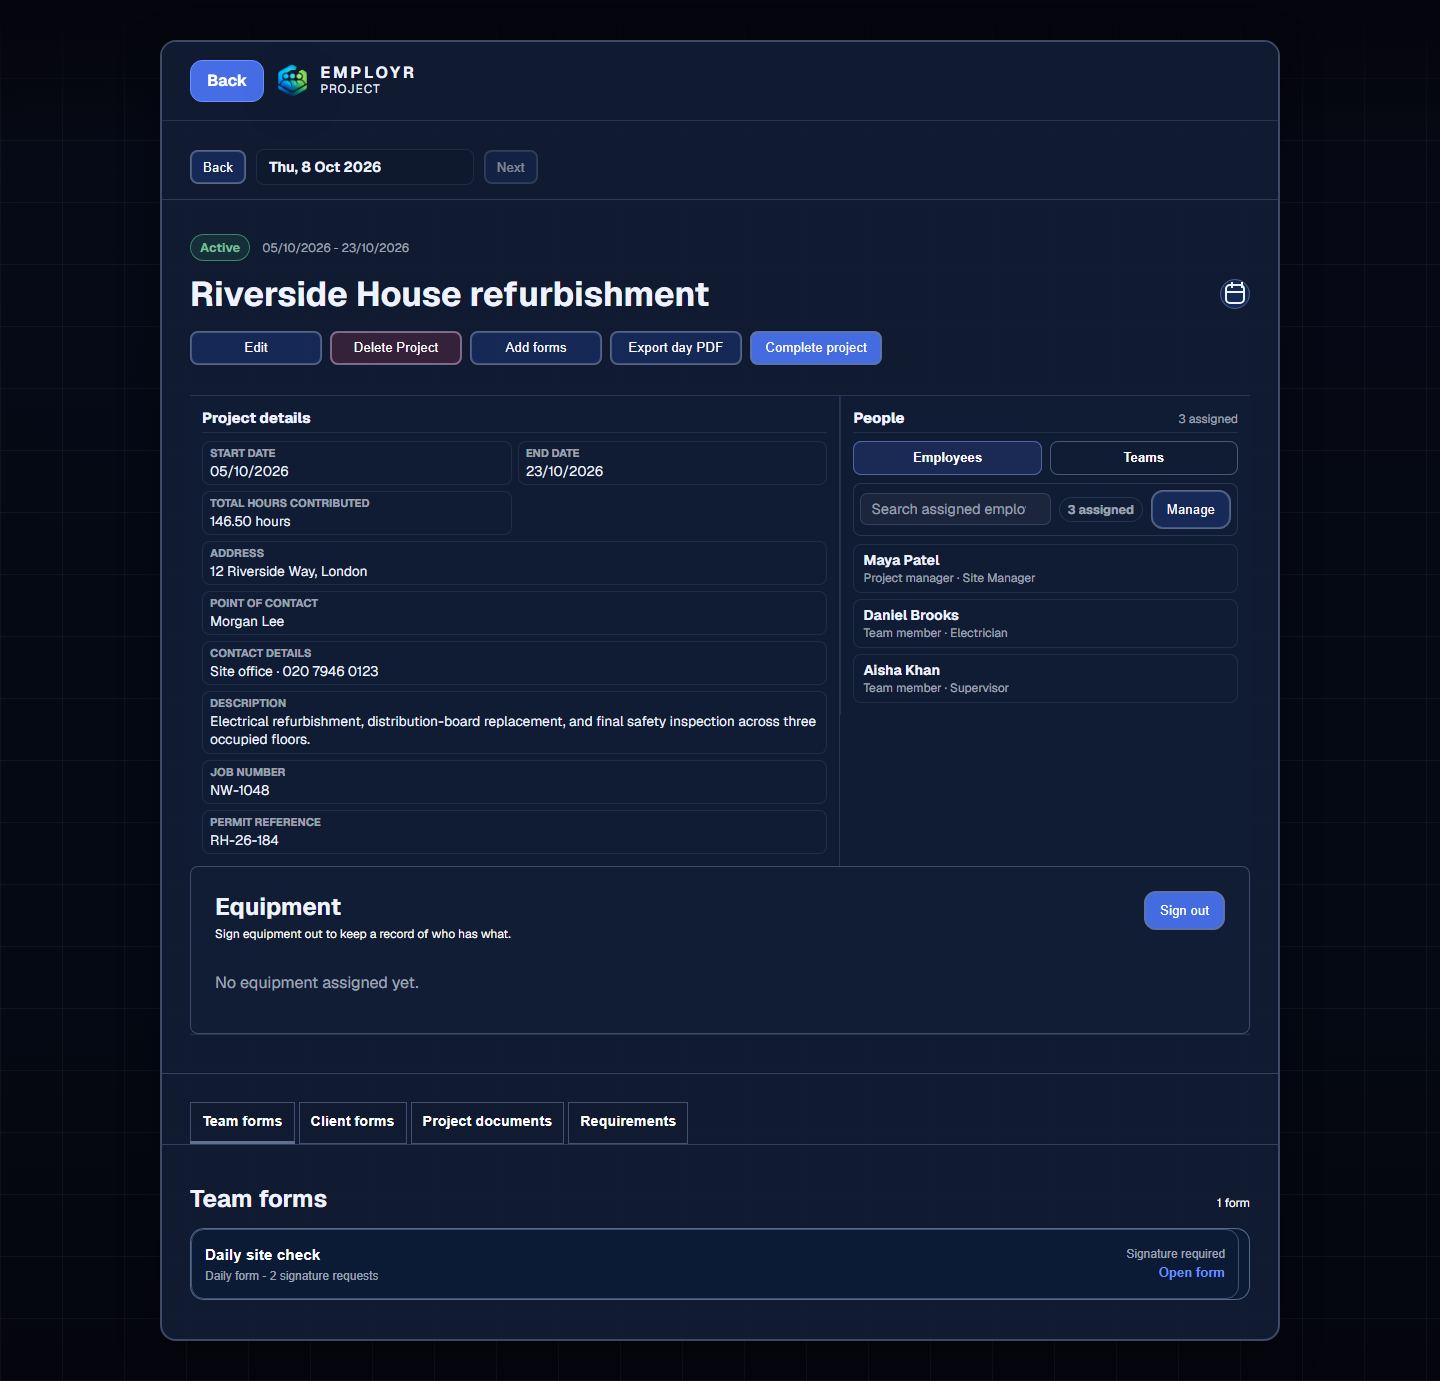Select the Client forms tab

[x=352, y=1122]
